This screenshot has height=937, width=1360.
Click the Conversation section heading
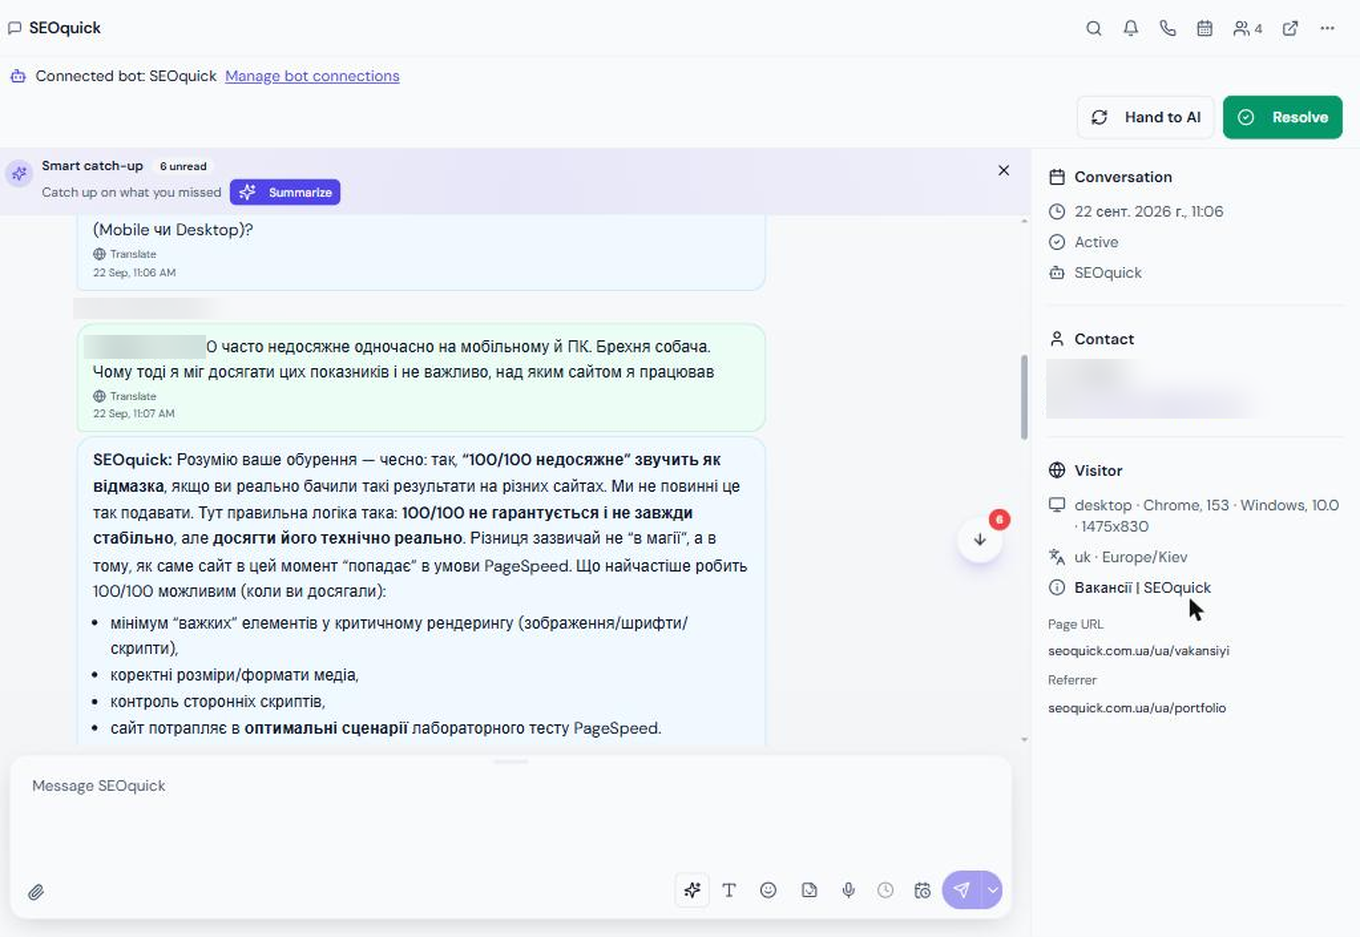1122,177
